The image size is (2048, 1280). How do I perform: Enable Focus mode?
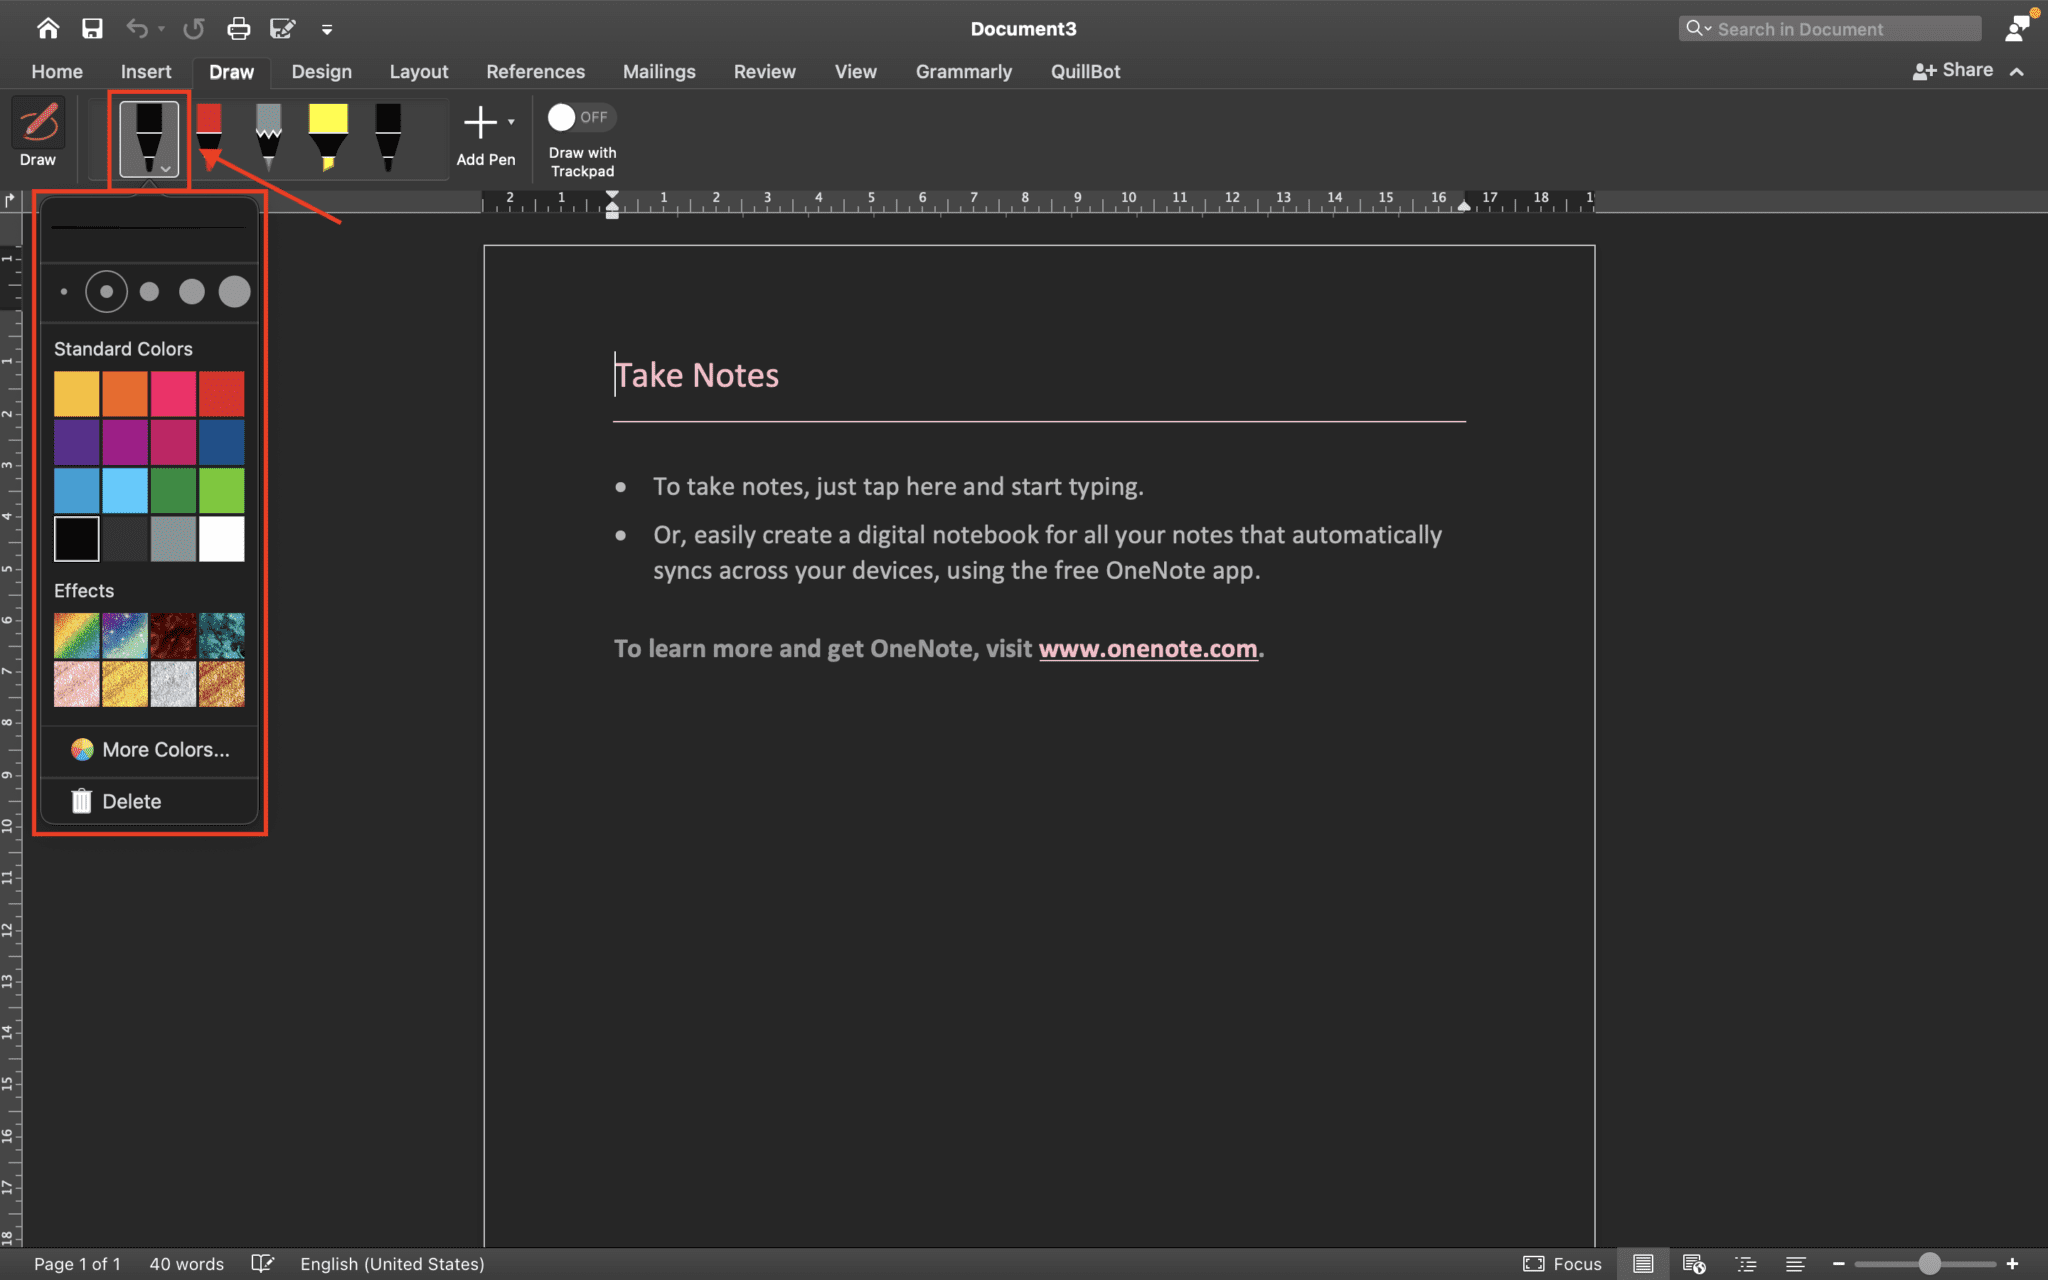[1558, 1263]
